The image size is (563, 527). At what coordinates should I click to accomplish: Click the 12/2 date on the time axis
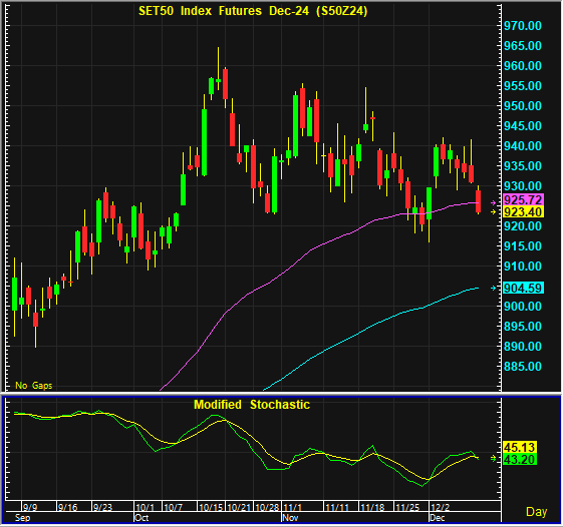point(440,507)
